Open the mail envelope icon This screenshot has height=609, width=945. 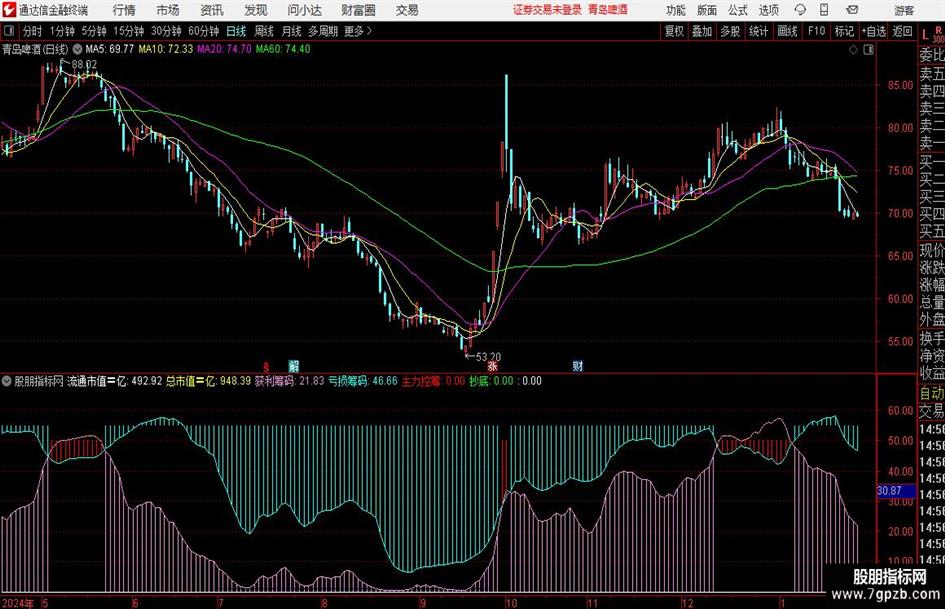[852, 10]
